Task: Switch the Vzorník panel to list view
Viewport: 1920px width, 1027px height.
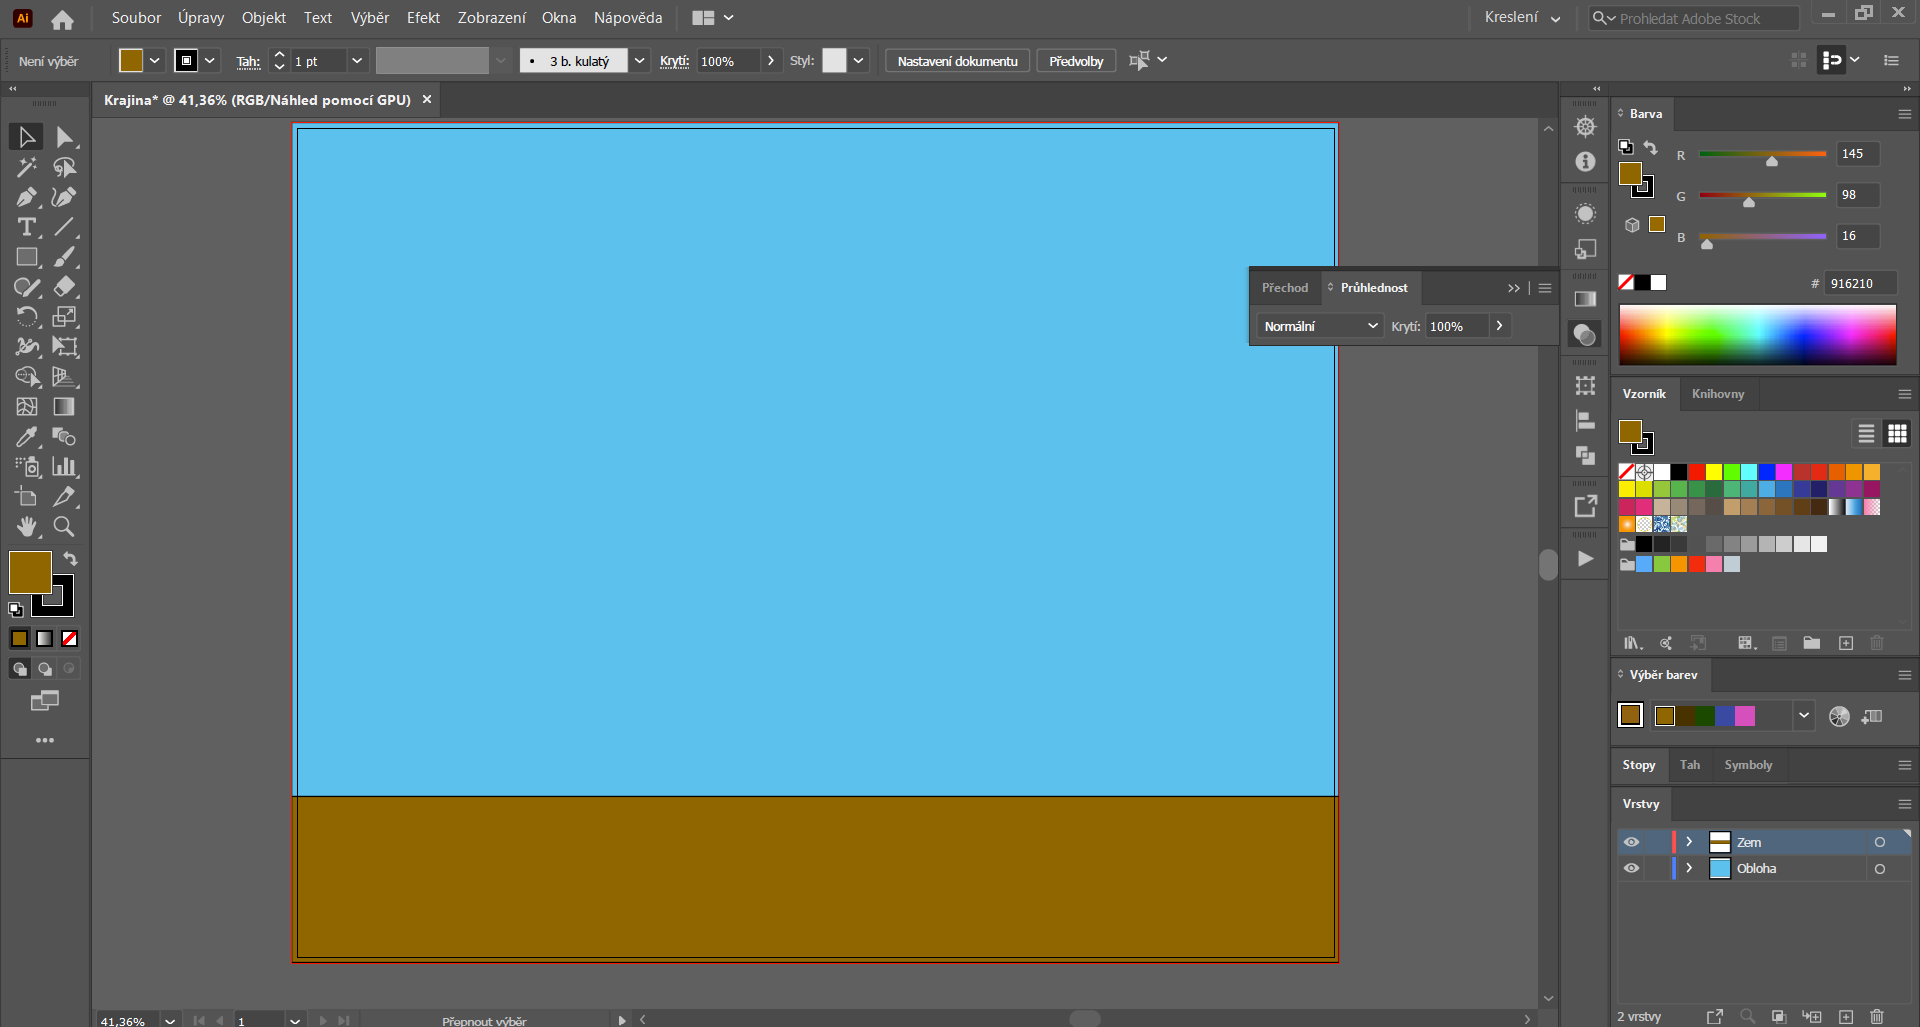Action: pos(1866,433)
